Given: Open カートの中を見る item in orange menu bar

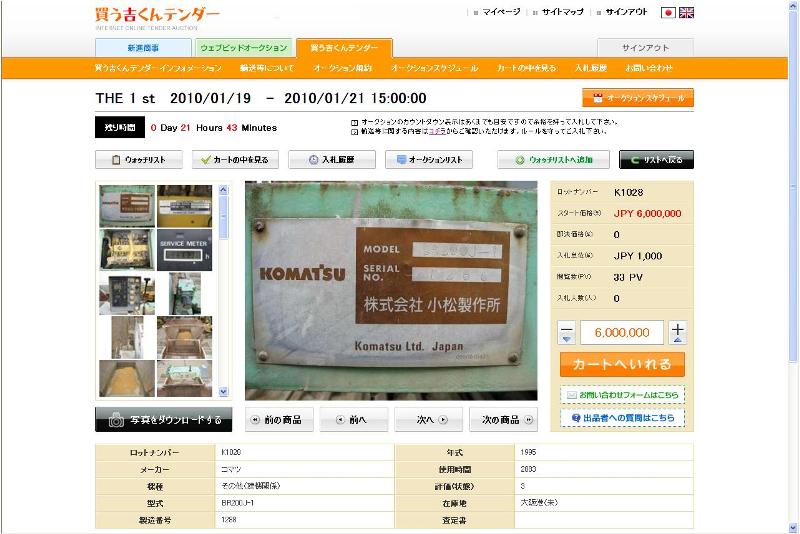Looking at the screenshot, I should (x=526, y=68).
